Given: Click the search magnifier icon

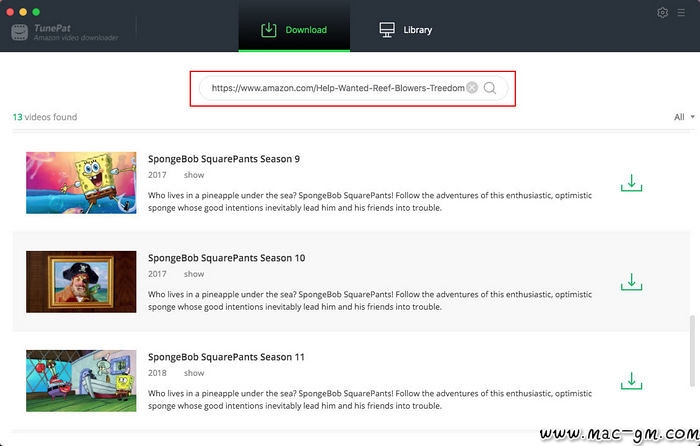Looking at the screenshot, I should 490,88.
